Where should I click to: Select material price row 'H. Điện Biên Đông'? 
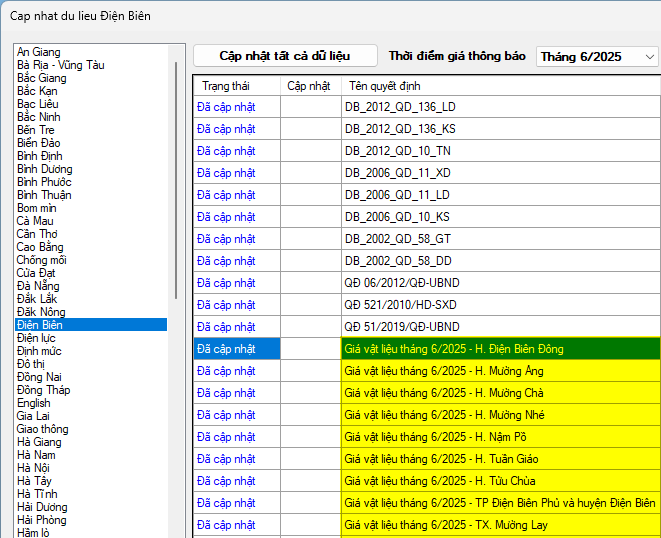pos(427,349)
